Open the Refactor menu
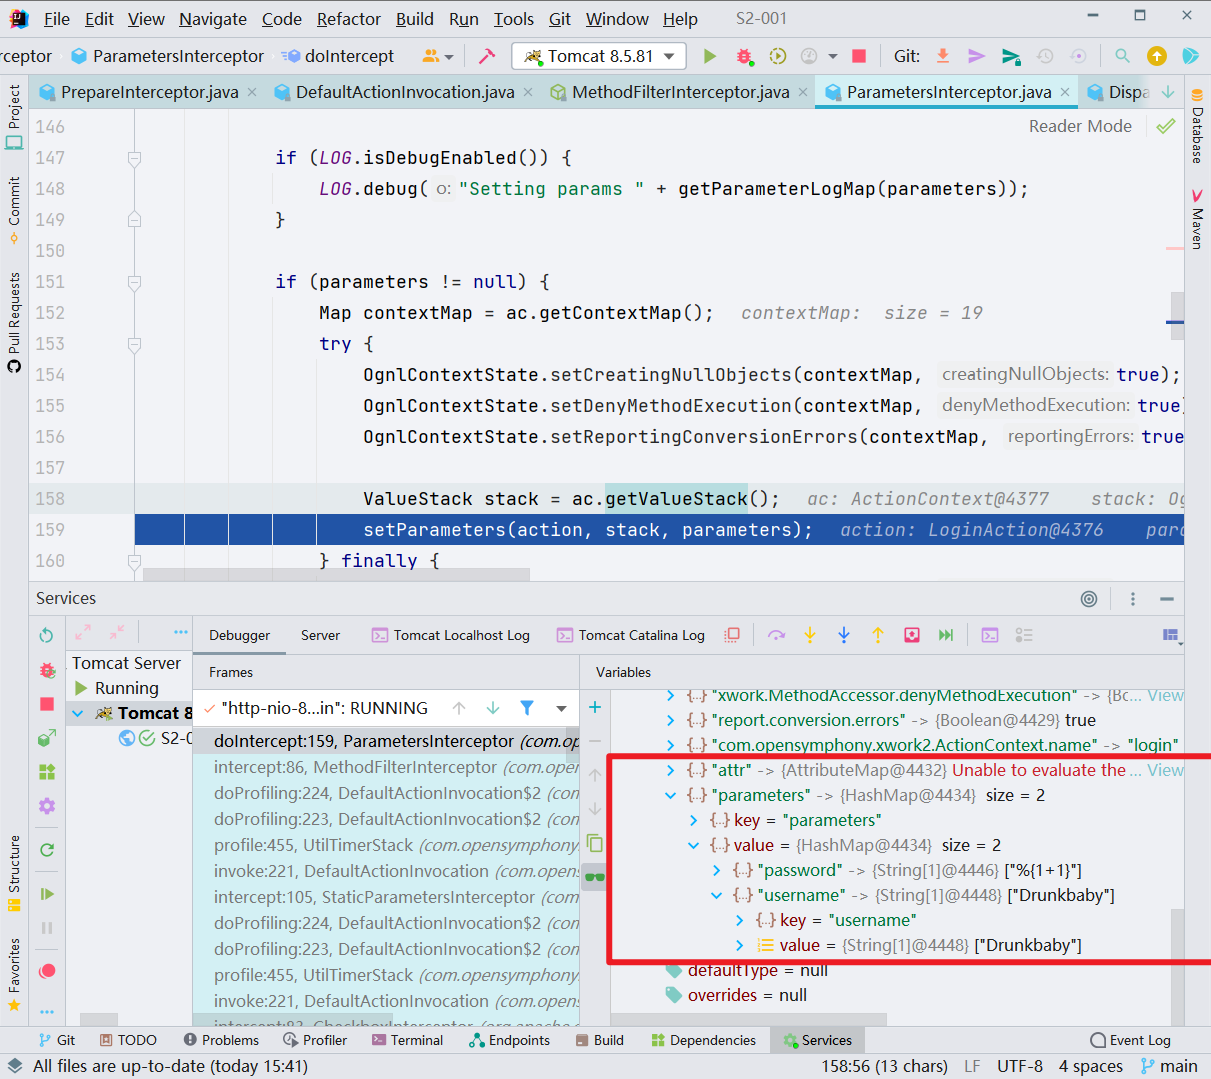 coord(348,19)
